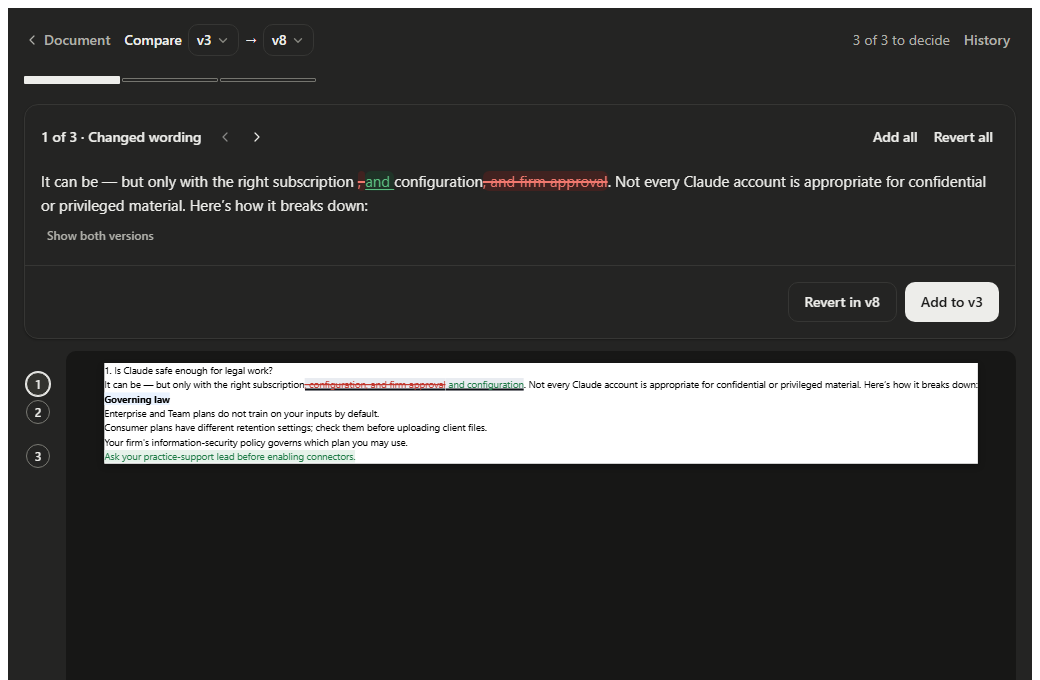Image resolution: width=1040 pixels, height=680 pixels.
Task: Click the inserted green 'and' word
Action: coord(377,182)
